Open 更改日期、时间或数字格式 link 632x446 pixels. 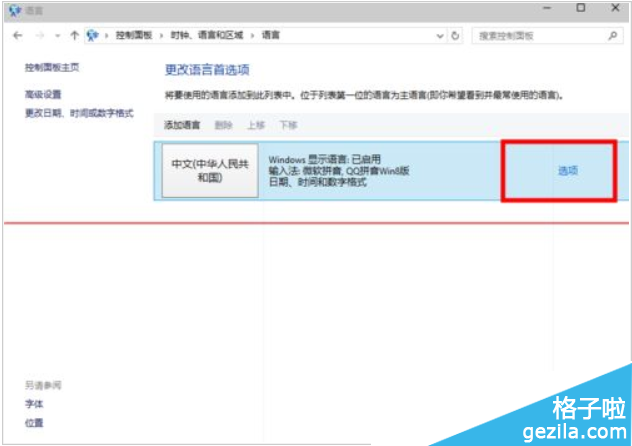coord(79,113)
